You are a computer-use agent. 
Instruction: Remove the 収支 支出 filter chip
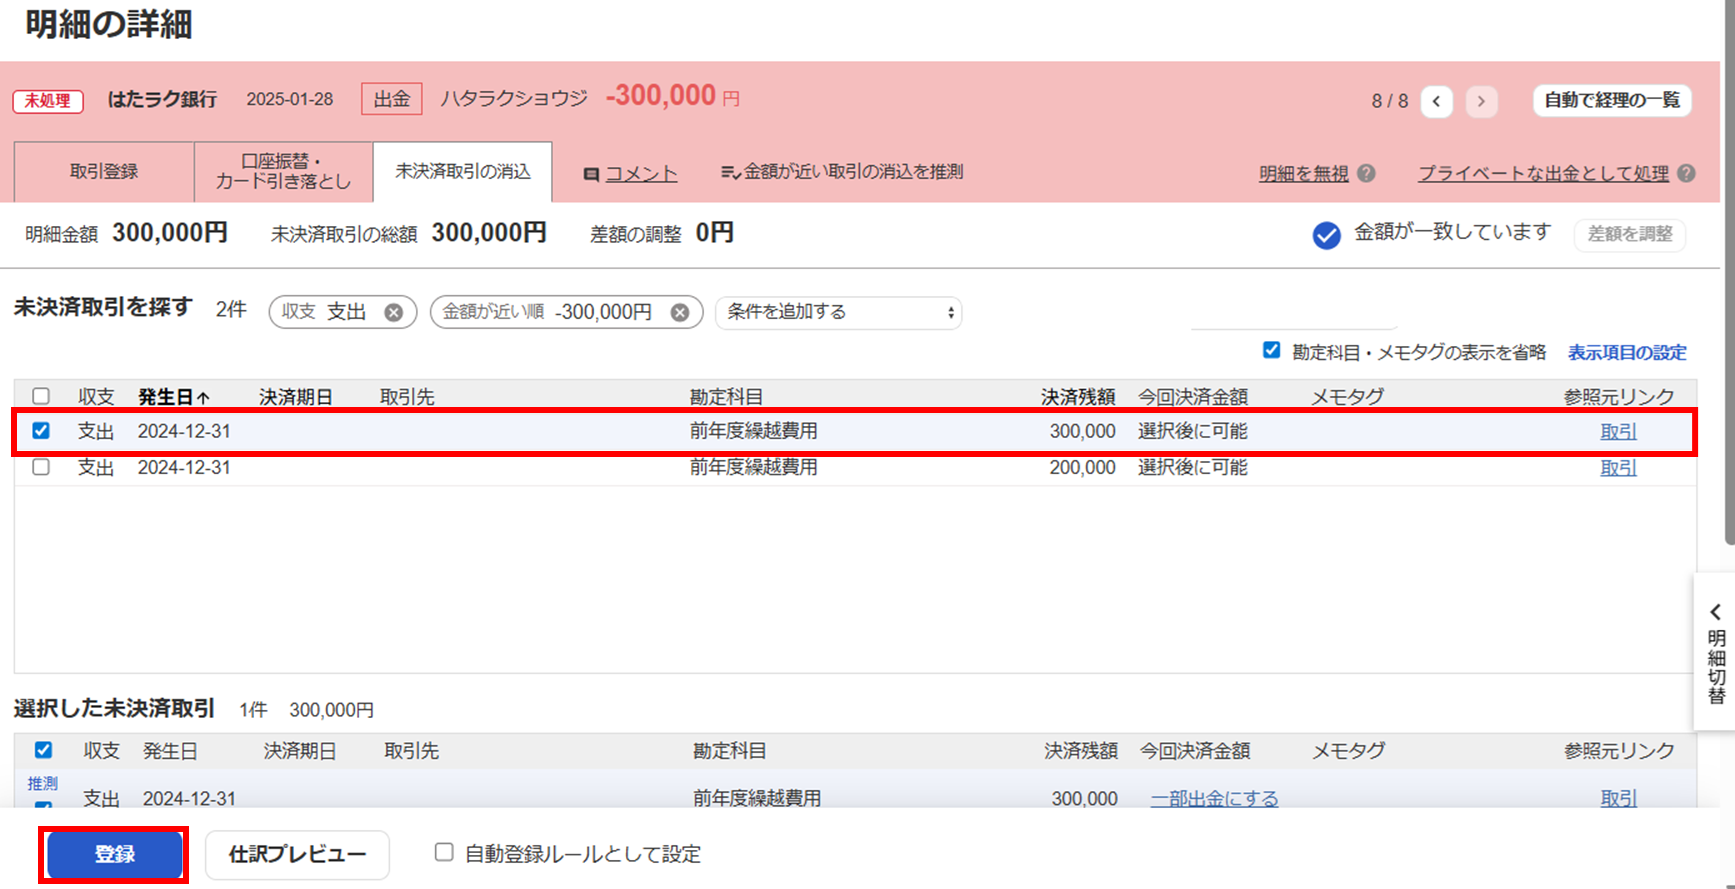pyautogui.click(x=394, y=312)
